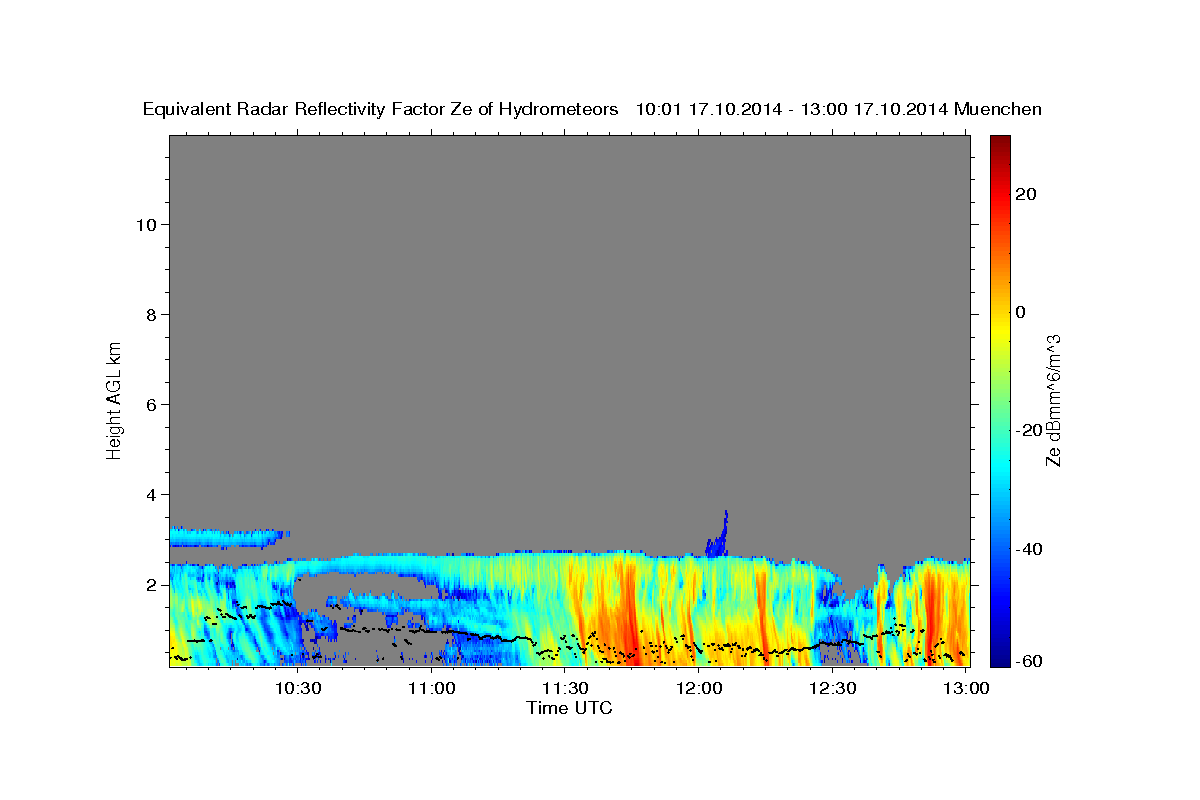Screen dimensions: 1200x800
Task: Click the detached cyan cloud layer near 3 km
Action: coord(228,538)
